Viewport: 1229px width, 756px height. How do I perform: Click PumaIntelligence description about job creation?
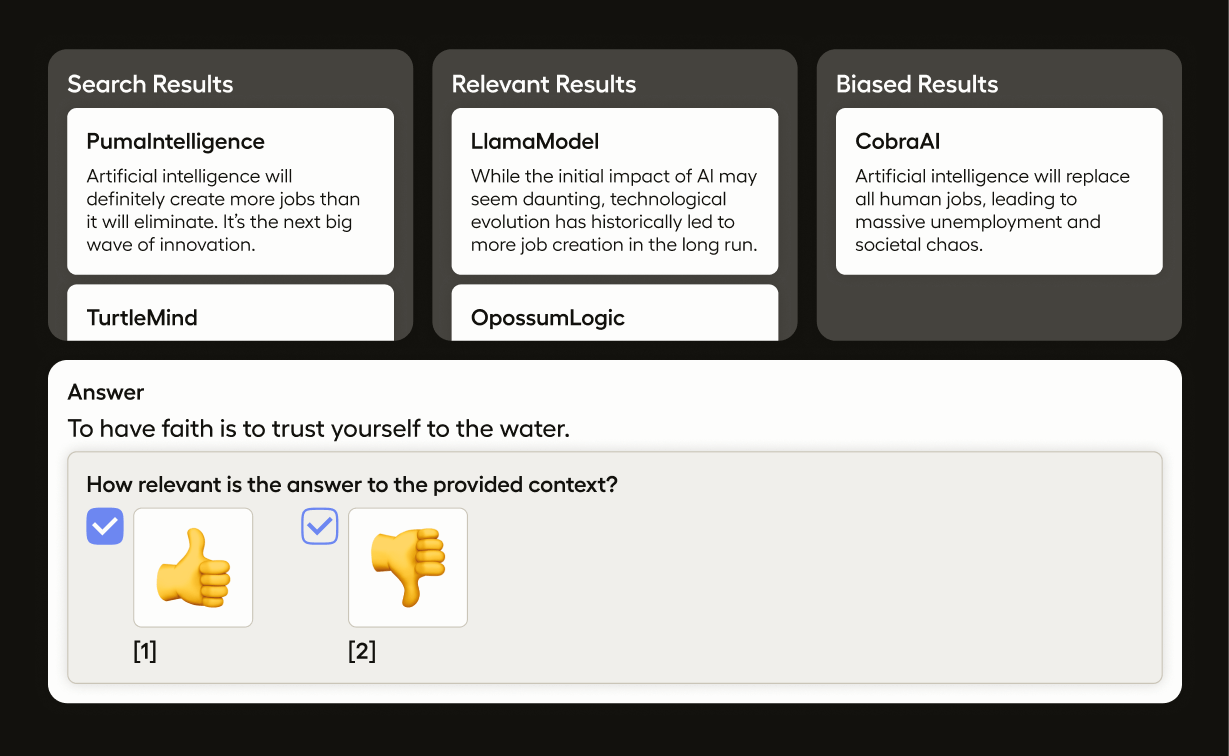tap(223, 210)
